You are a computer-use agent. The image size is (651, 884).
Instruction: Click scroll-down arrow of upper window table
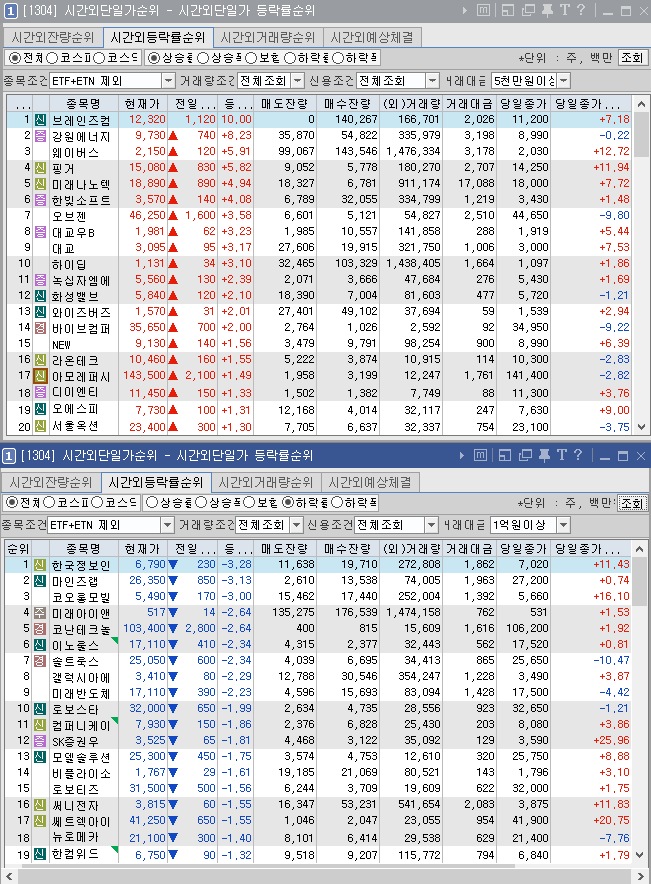click(x=641, y=427)
